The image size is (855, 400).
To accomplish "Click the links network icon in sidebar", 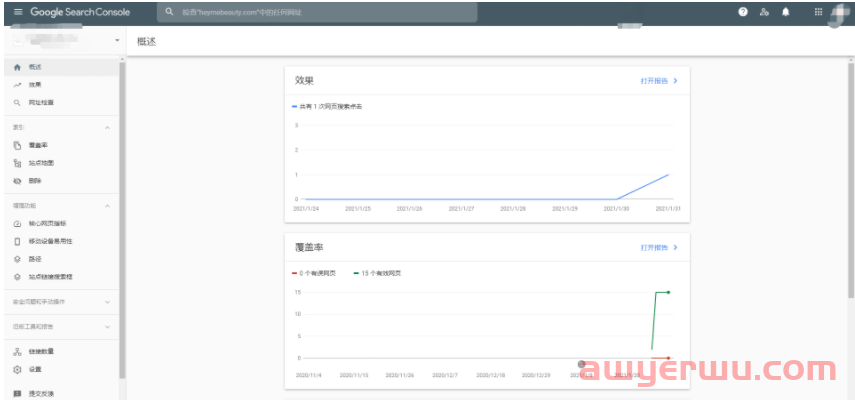I will point(17,351).
